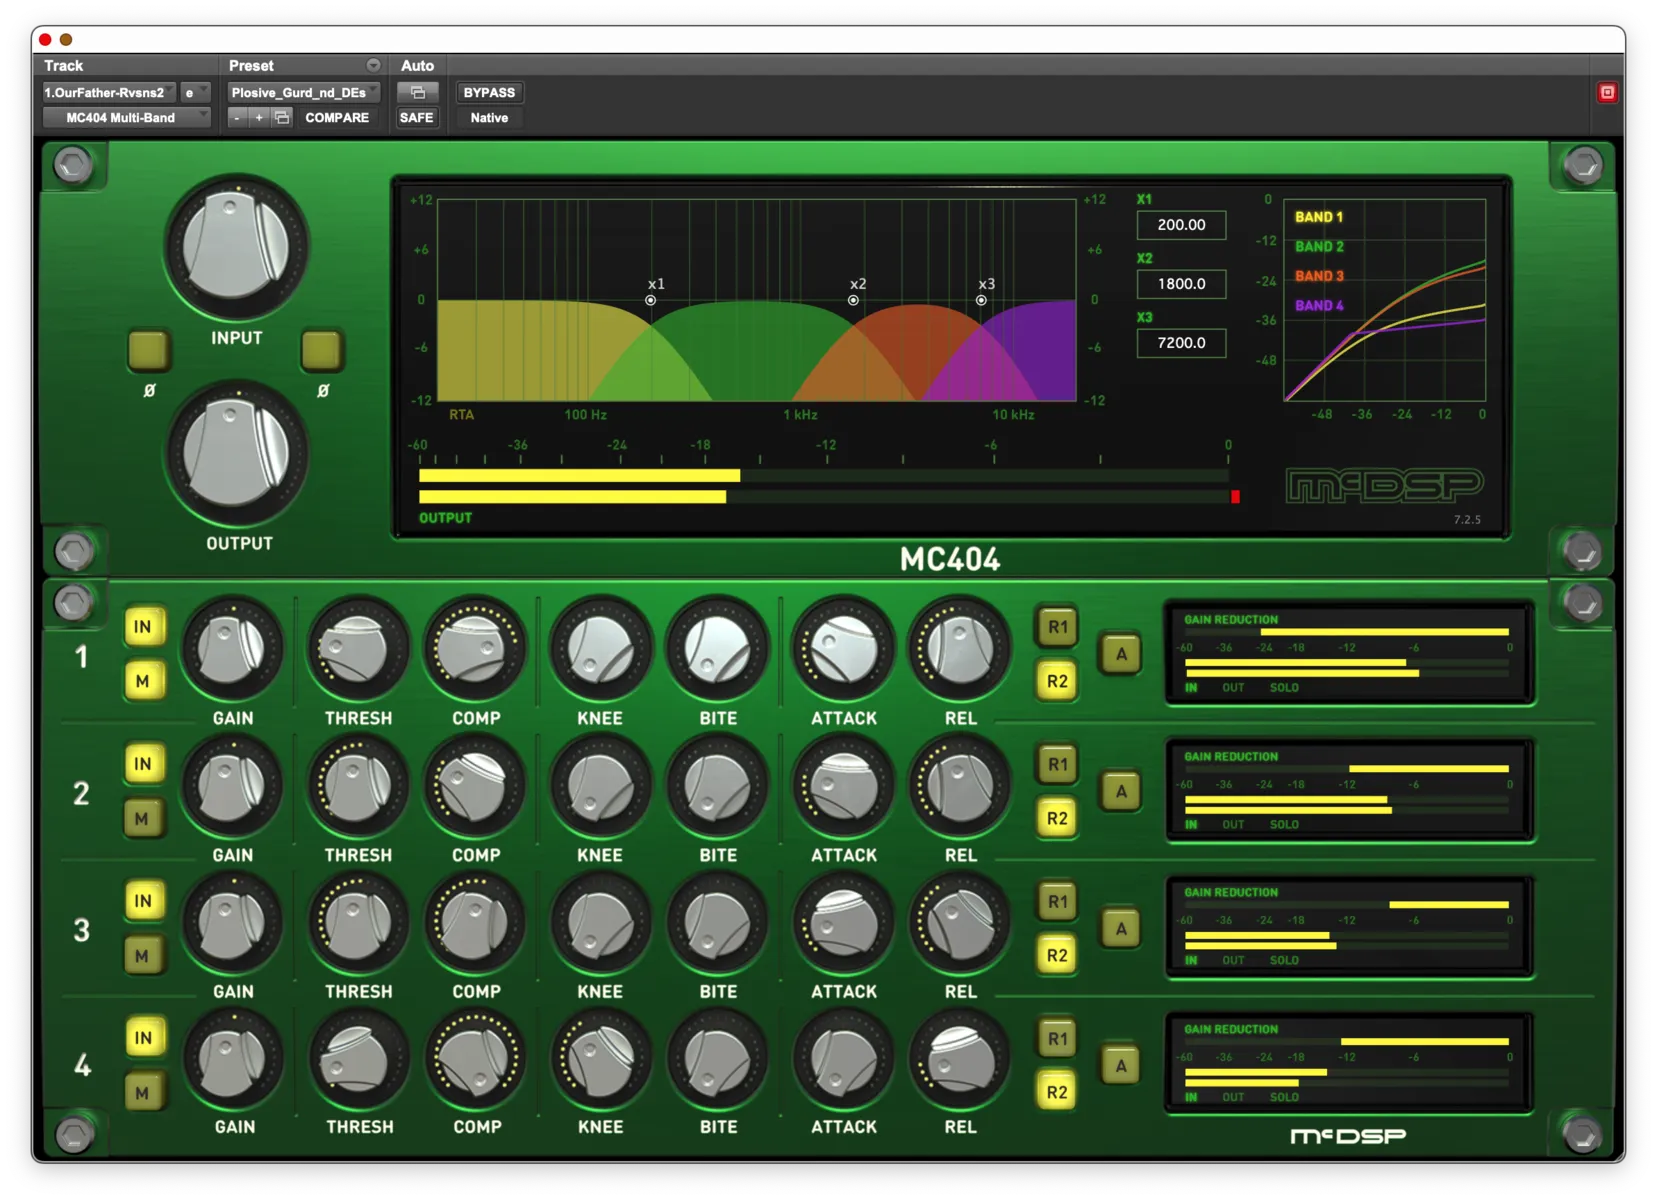This screenshot has height=1200, width=1657.
Task: Click the copy settings icon under Auto
Action: tap(417, 91)
